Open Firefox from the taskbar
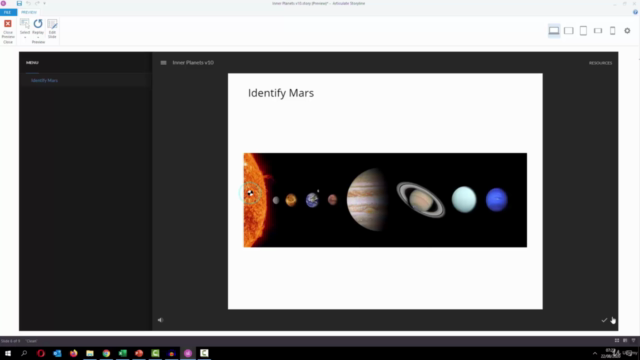The height and width of the screenshot is (360, 640). [73, 353]
